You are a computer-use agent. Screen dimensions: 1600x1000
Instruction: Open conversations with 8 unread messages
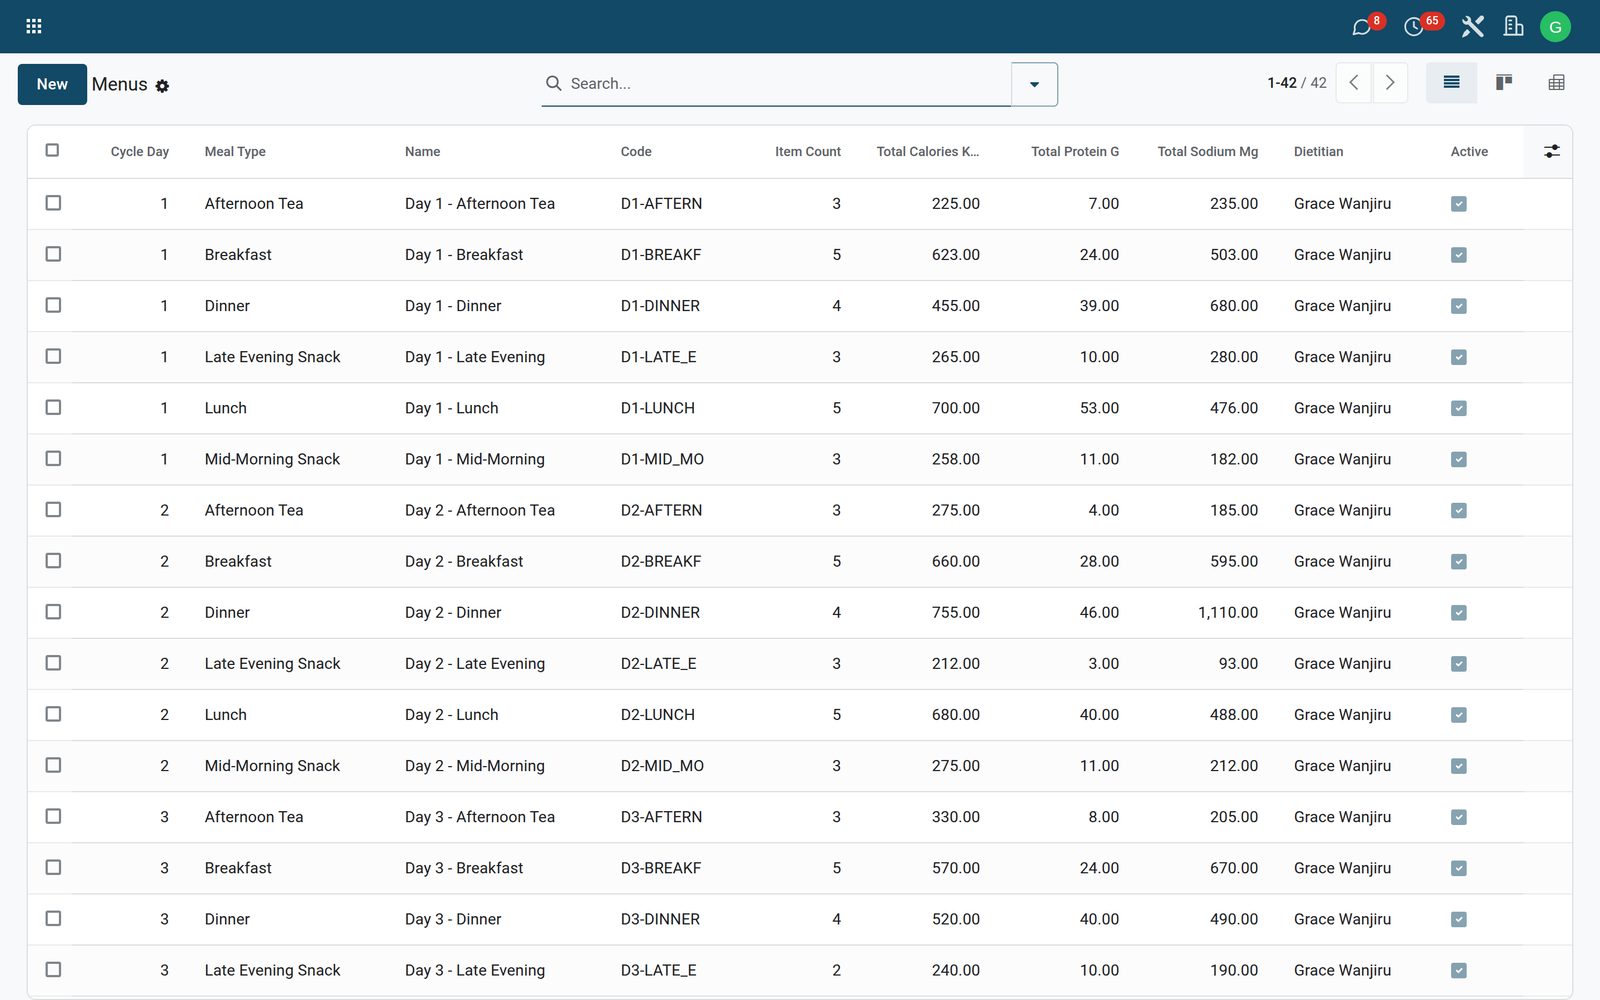1361,27
